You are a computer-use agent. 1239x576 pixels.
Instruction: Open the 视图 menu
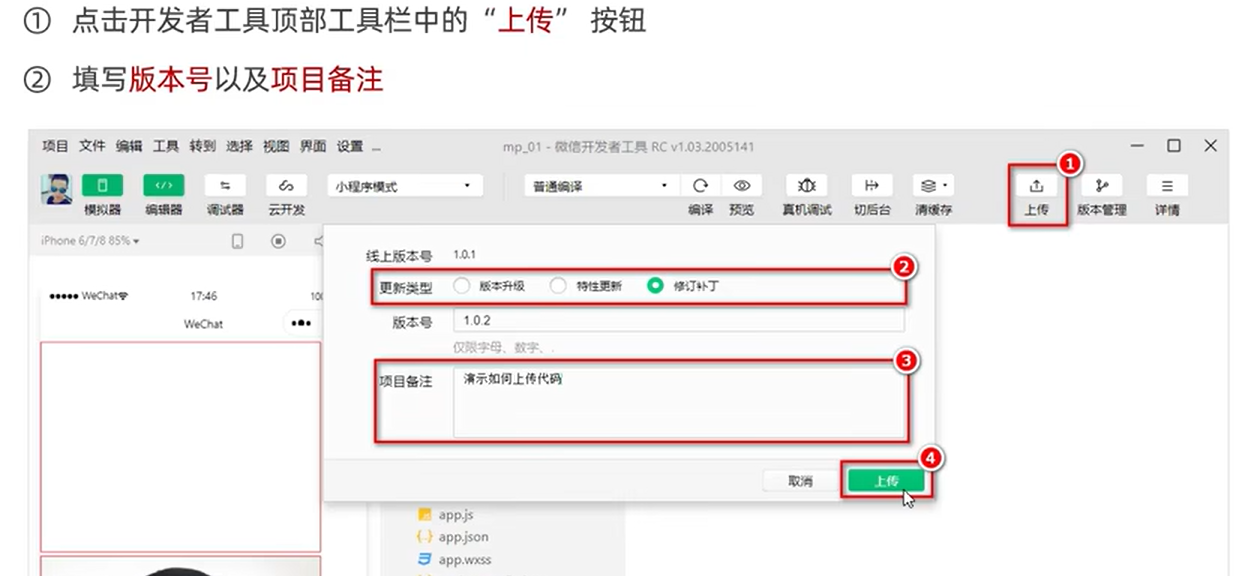click(x=276, y=146)
